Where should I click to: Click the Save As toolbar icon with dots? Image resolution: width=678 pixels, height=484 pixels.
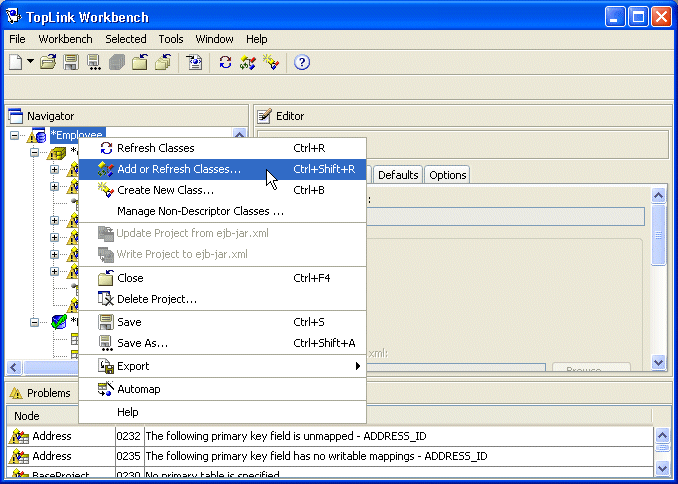pyautogui.click(x=94, y=62)
